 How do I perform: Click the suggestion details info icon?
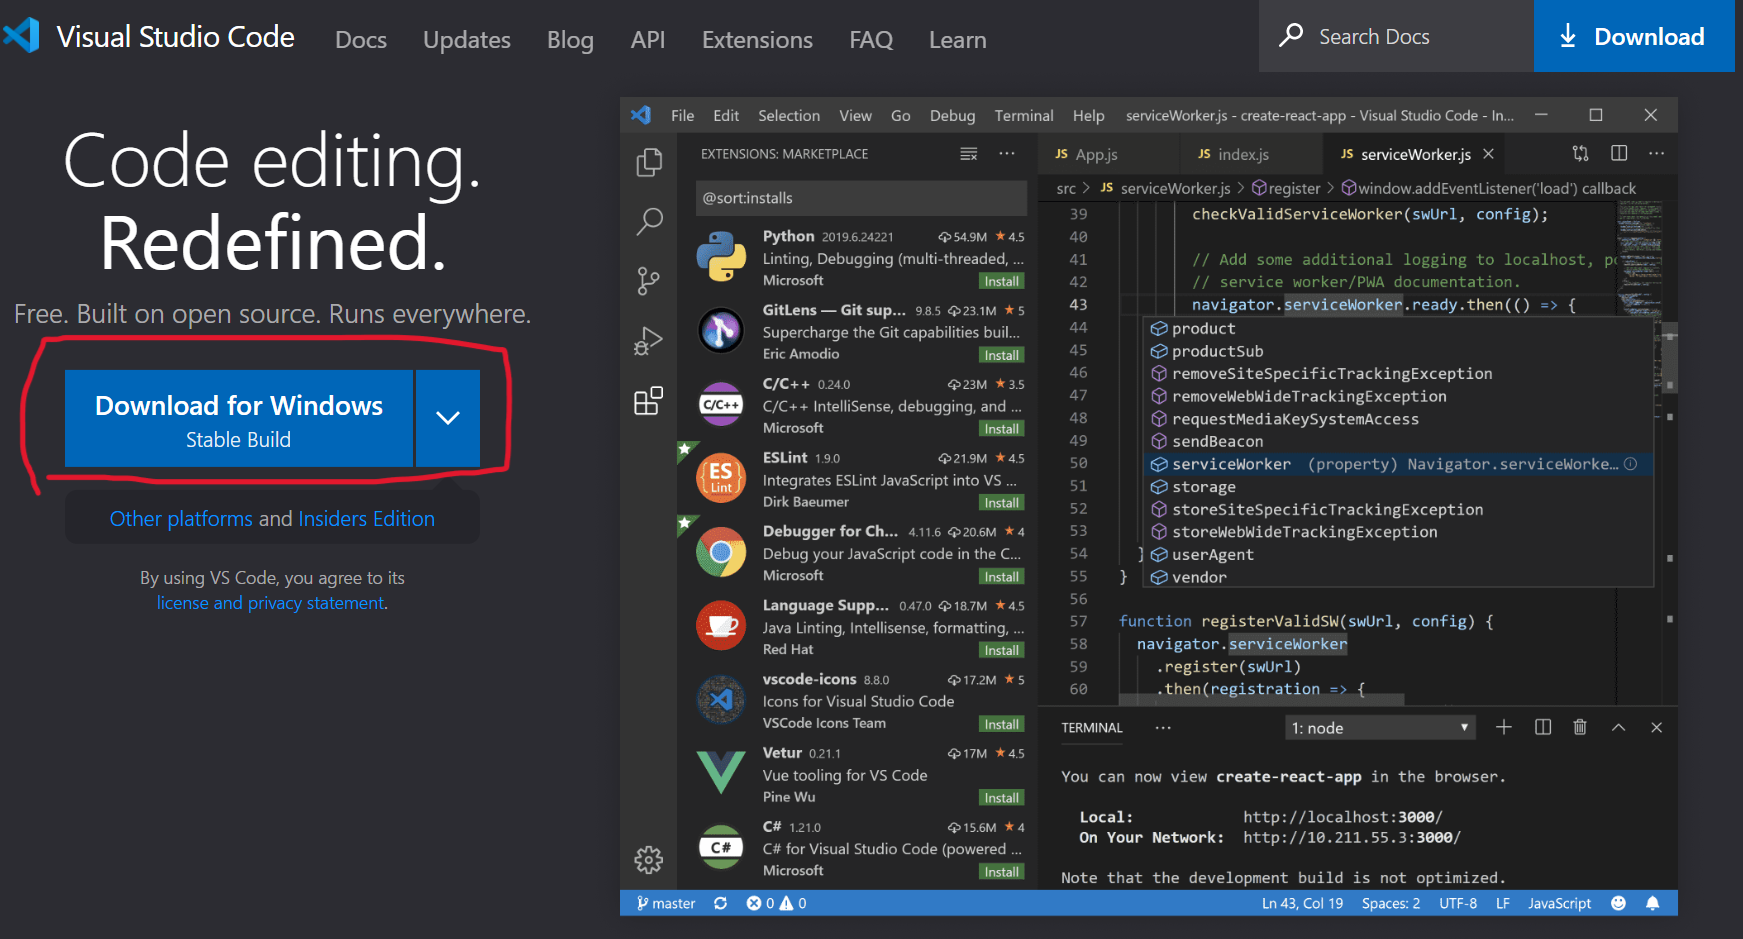click(x=1630, y=464)
